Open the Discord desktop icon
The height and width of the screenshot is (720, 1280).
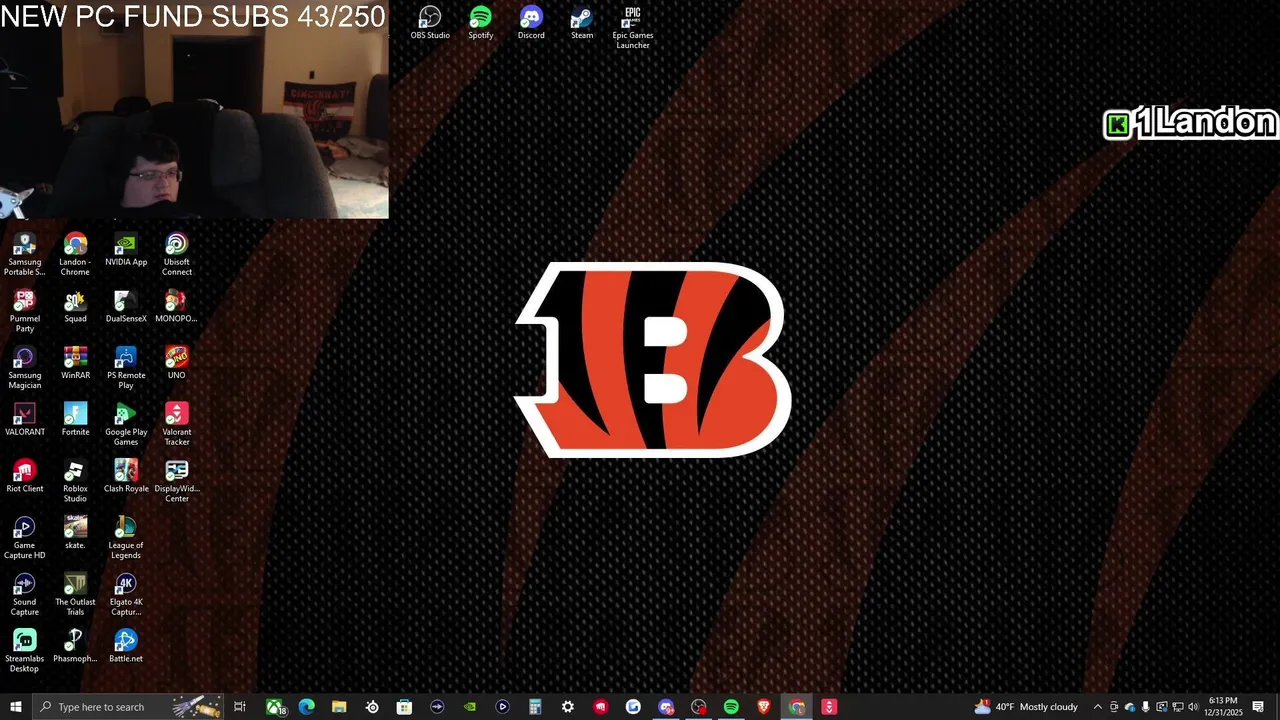[531, 24]
